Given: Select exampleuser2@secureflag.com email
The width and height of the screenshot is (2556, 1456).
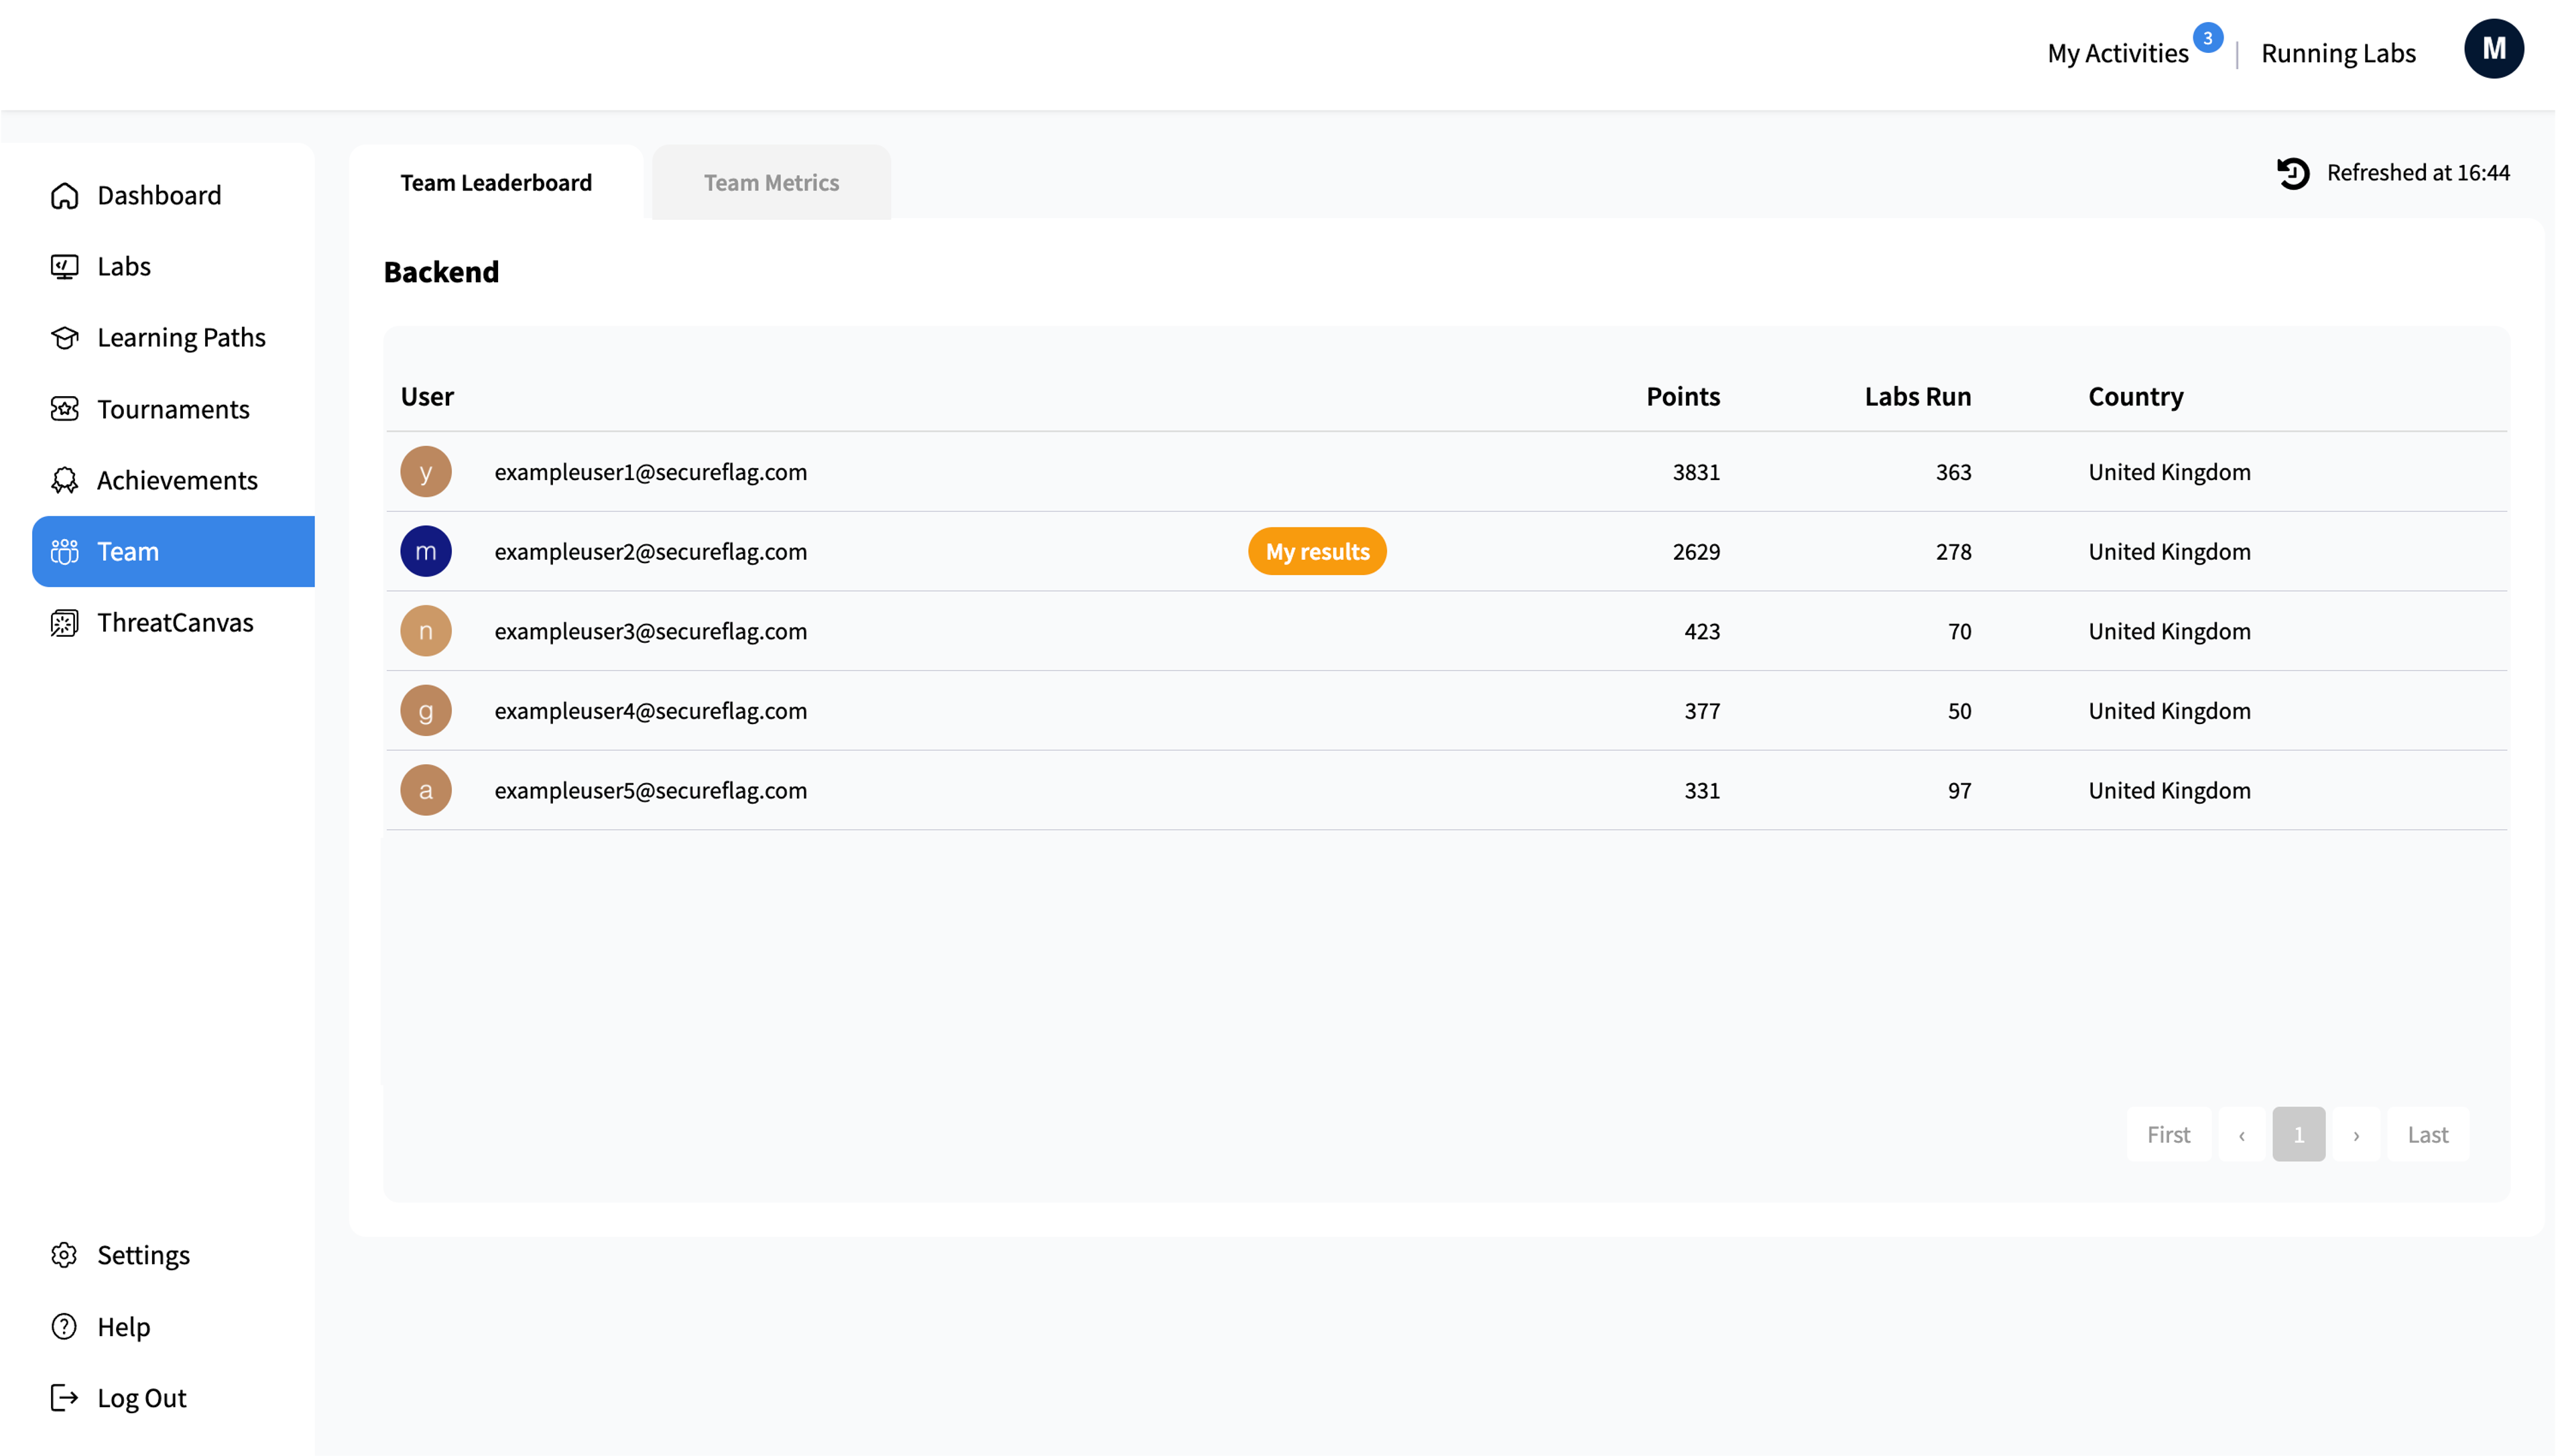Looking at the screenshot, I should (651, 551).
